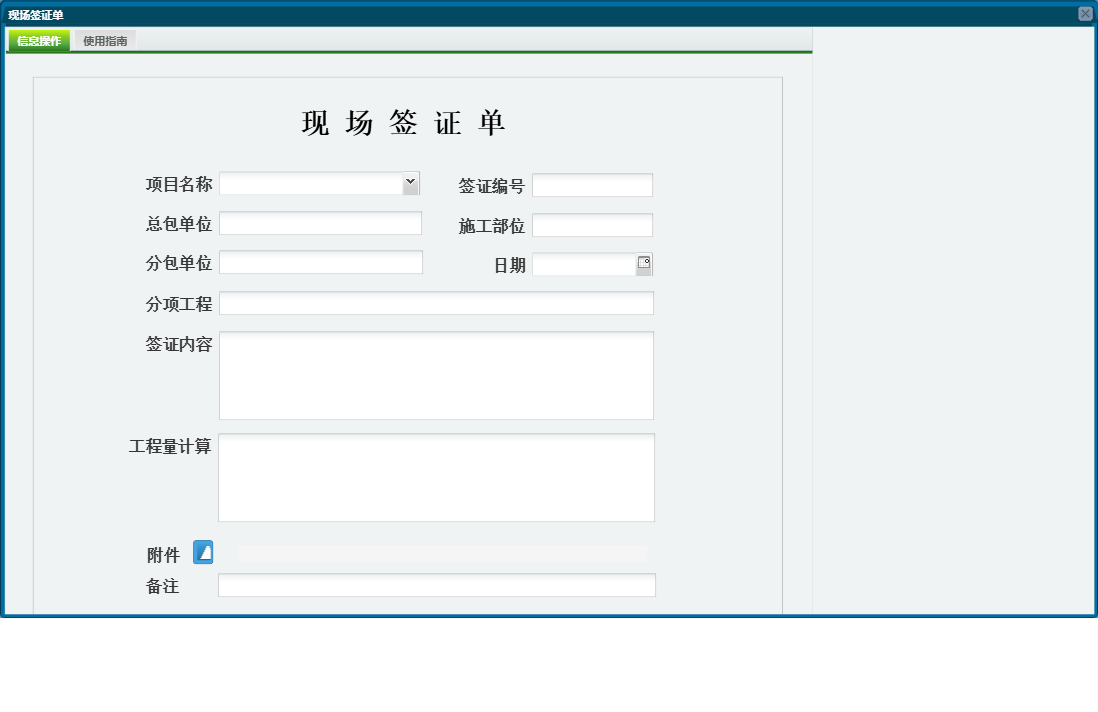Screen dimensions: 1098x712
Task: Focus the 分包单位 input field
Action: pyautogui.click(x=321, y=262)
